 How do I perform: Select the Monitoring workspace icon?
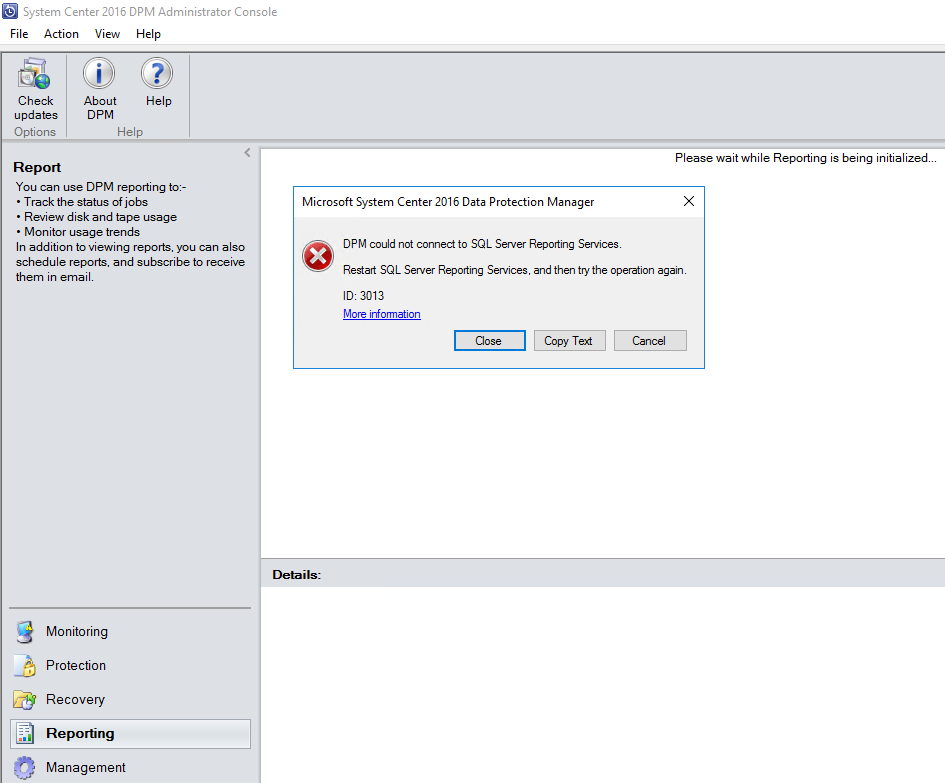(25, 632)
